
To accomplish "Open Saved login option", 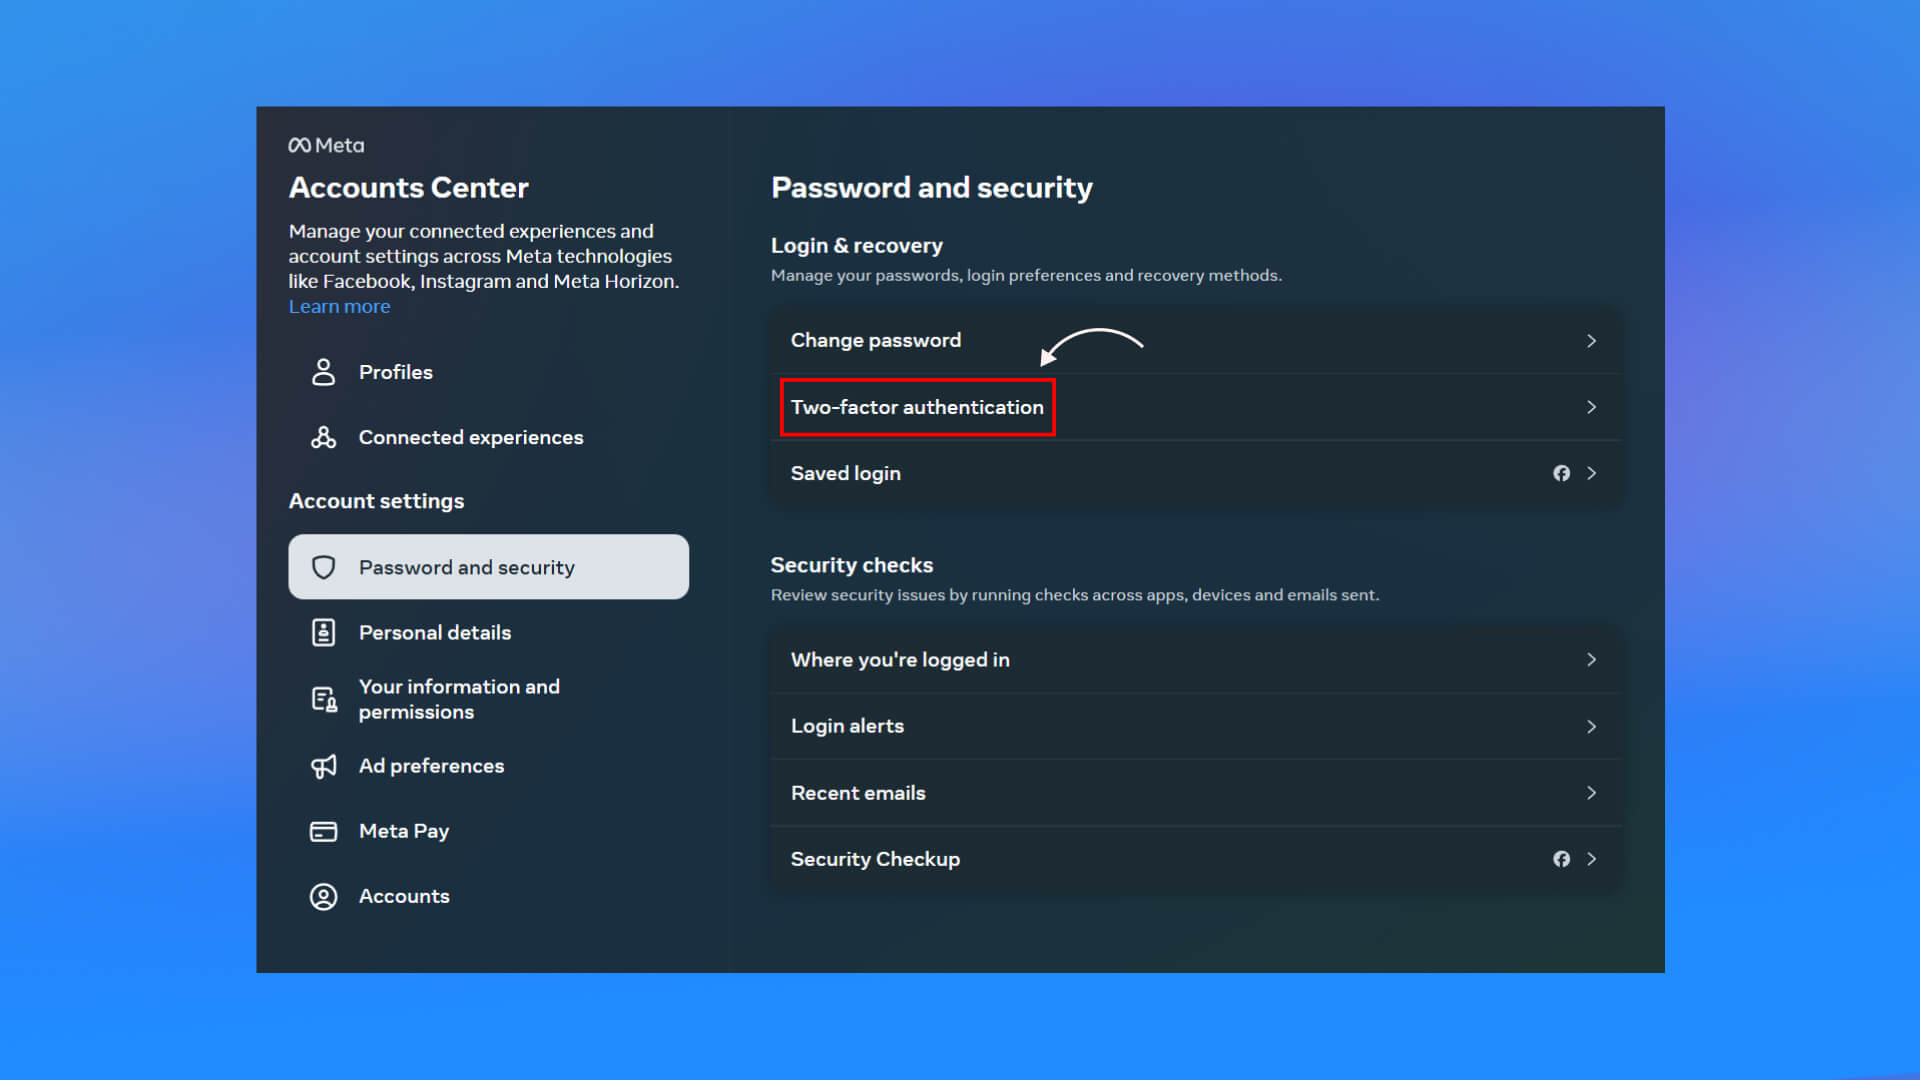I will (1196, 473).
